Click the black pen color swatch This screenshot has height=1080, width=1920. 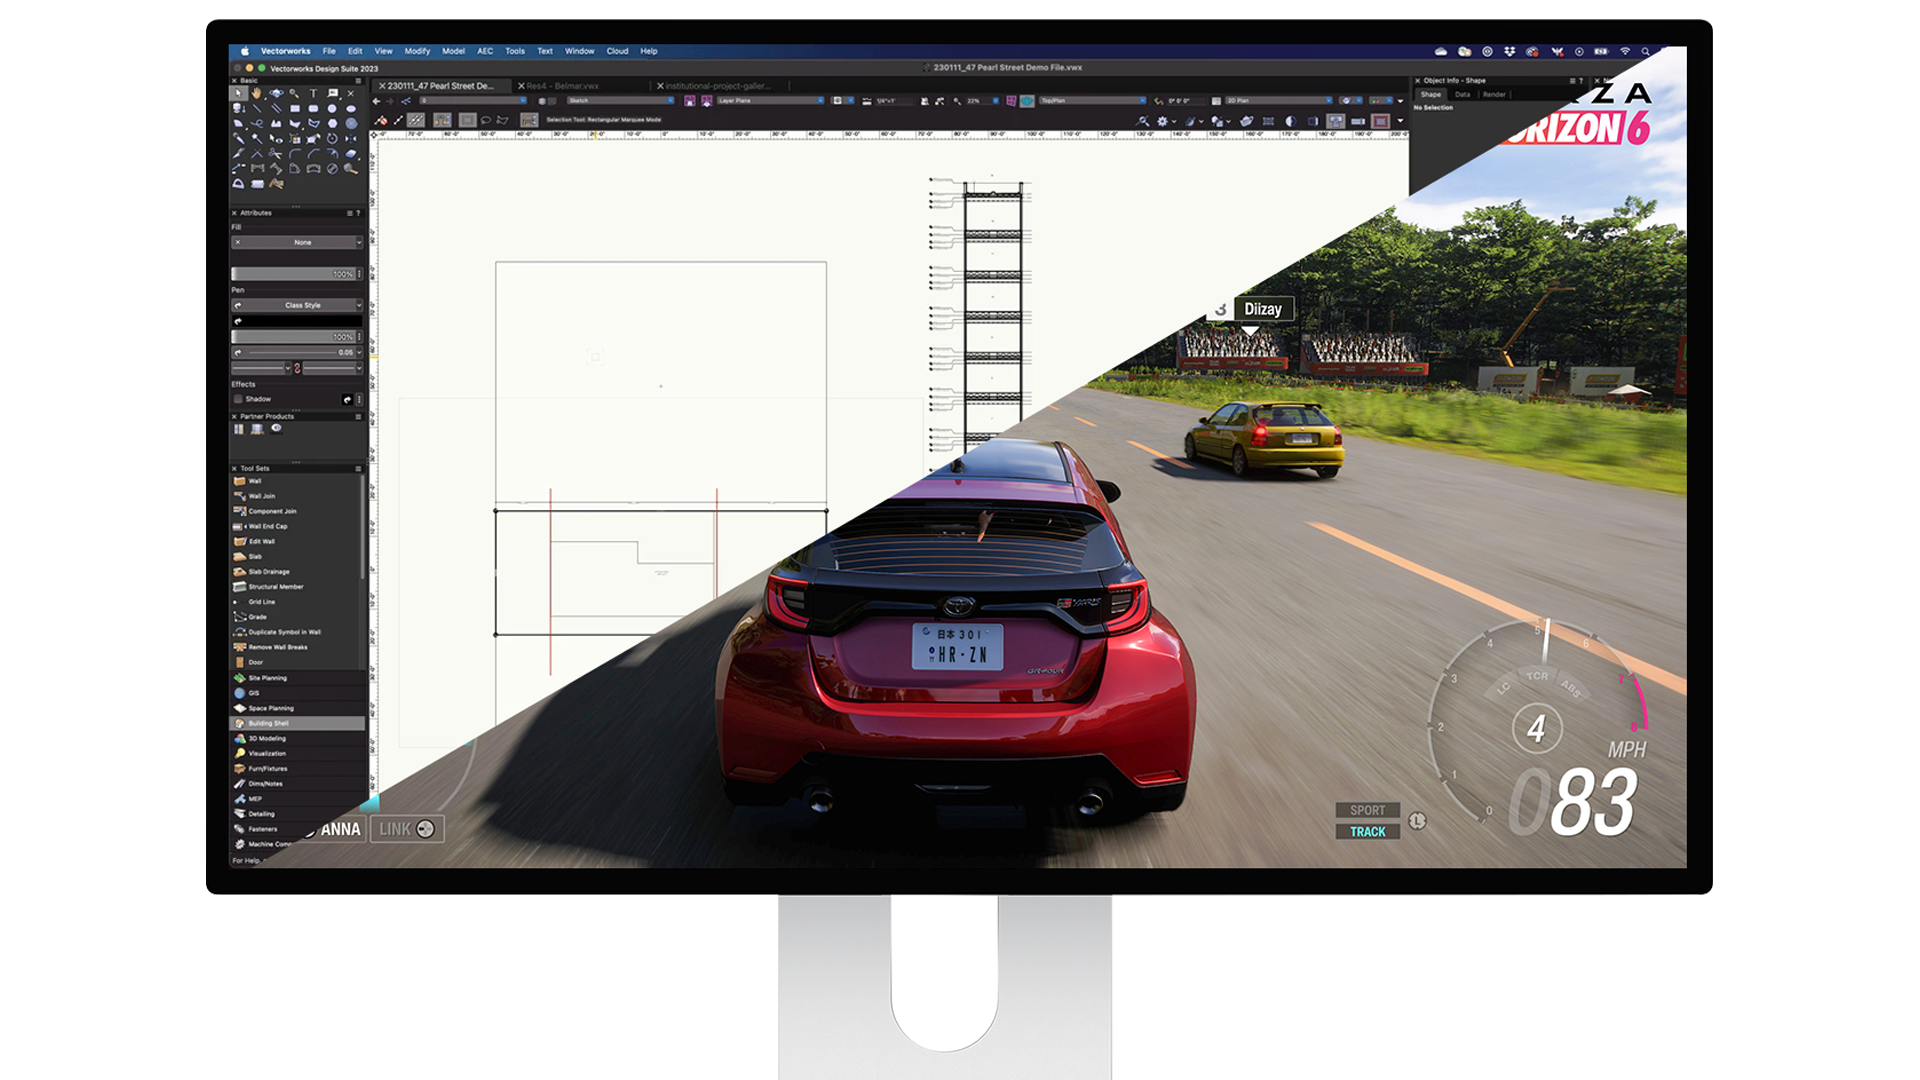297,321
